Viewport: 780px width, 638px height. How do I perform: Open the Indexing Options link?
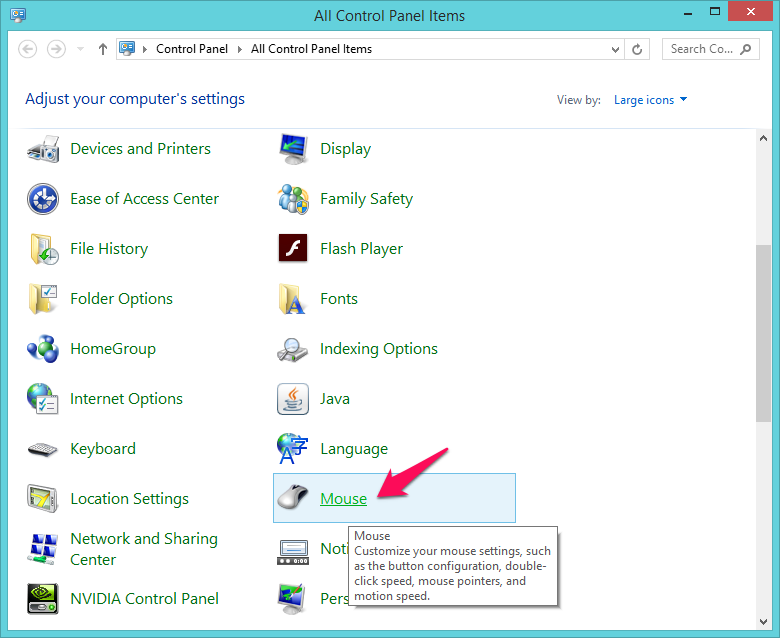point(379,349)
